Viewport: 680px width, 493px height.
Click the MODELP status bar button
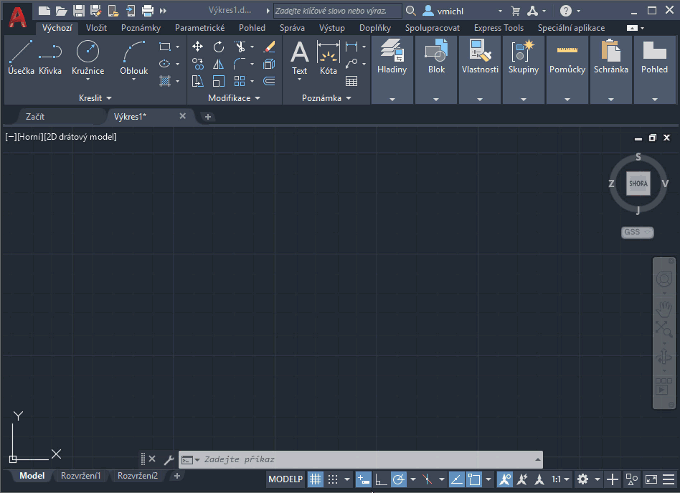pos(285,480)
